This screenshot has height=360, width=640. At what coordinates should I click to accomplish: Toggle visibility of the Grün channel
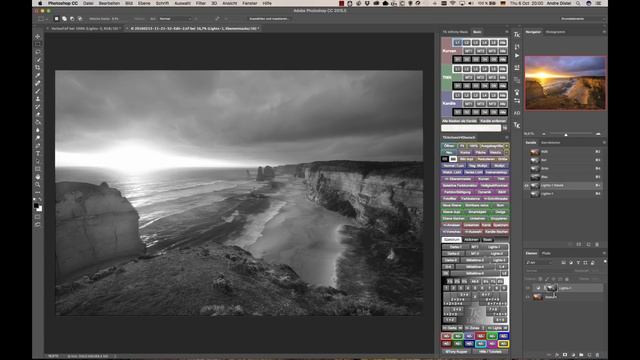coord(527,169)
